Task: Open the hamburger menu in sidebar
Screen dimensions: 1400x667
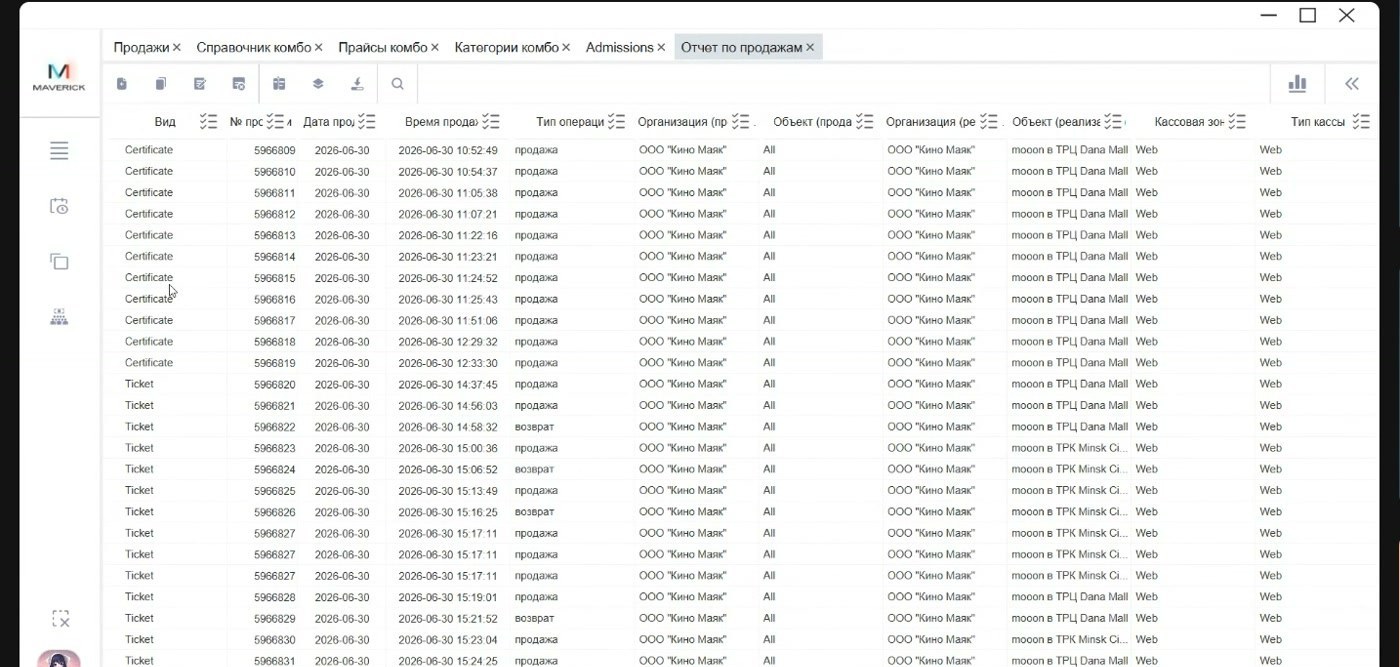Action: [59, 151]
